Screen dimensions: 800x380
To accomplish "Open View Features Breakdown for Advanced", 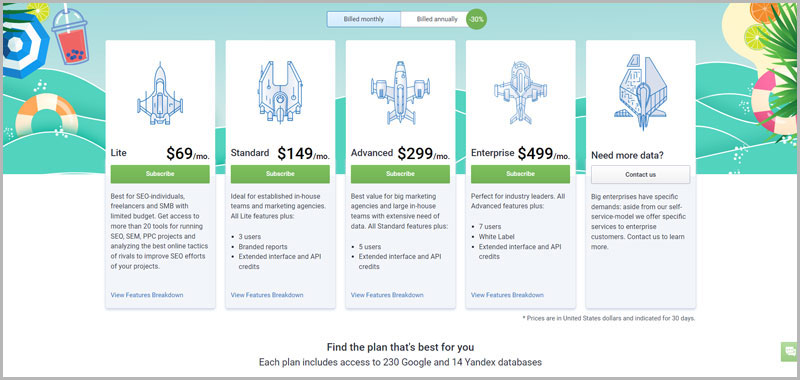I will (387, 295).
